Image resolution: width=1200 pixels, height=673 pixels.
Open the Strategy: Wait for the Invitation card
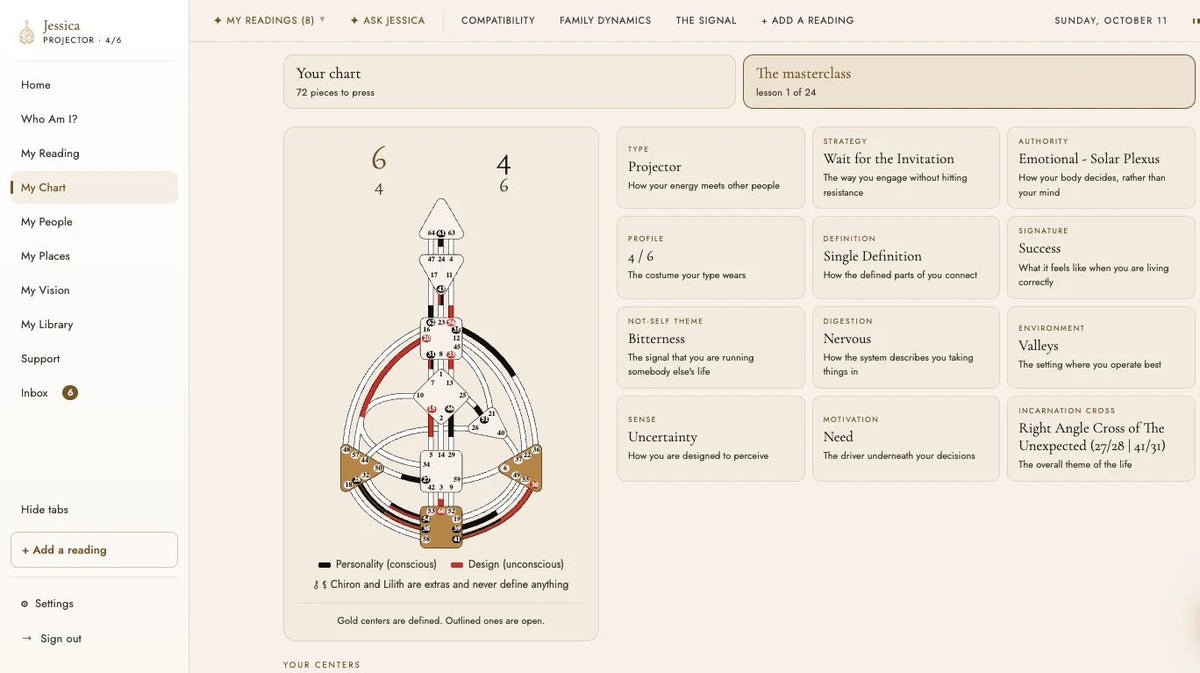[906, 168]
